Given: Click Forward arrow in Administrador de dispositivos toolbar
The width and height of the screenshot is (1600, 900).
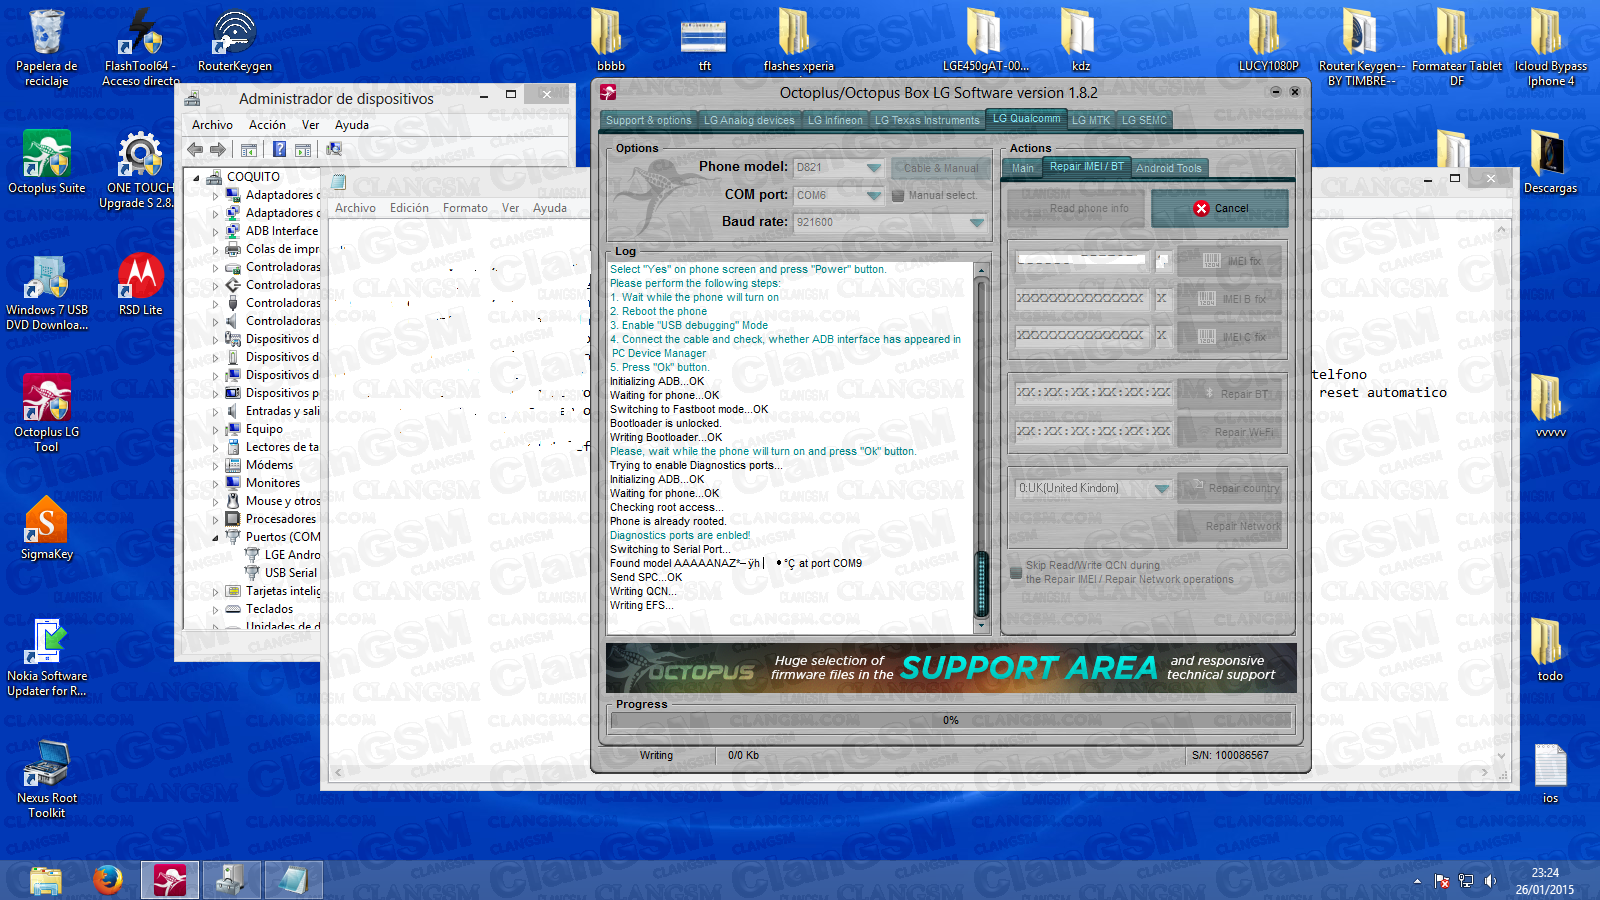Looking at the screenshot, I should coord(217,149).
